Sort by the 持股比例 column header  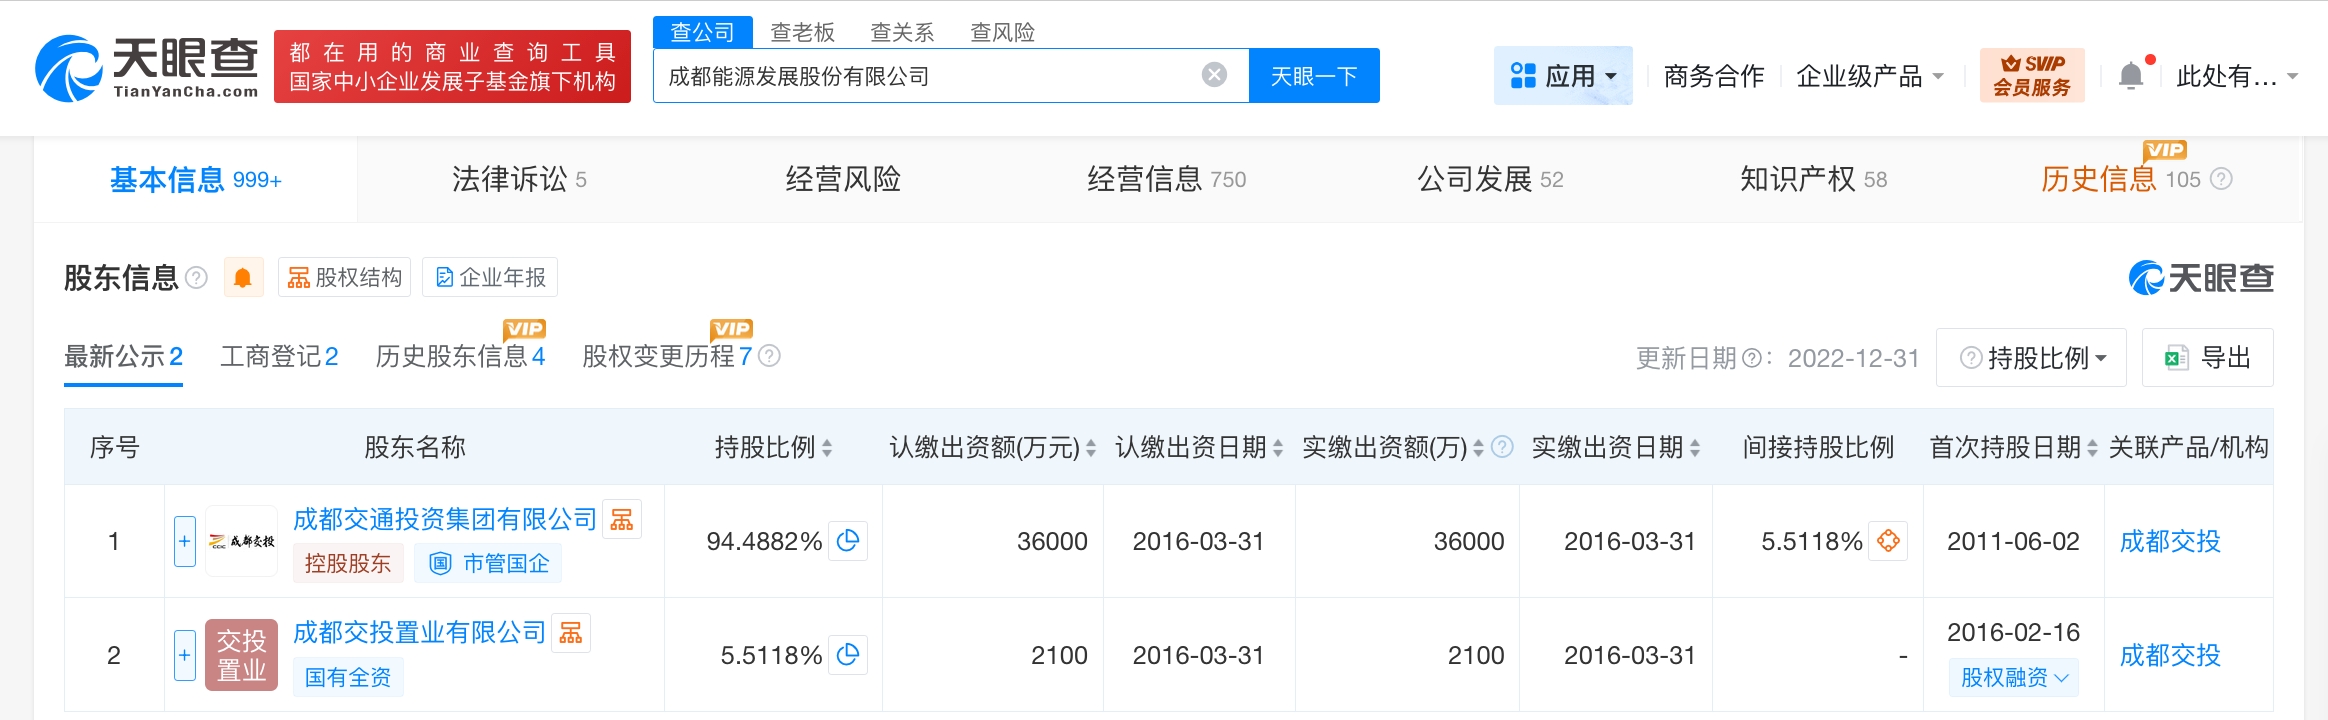(x=773, y=448)
